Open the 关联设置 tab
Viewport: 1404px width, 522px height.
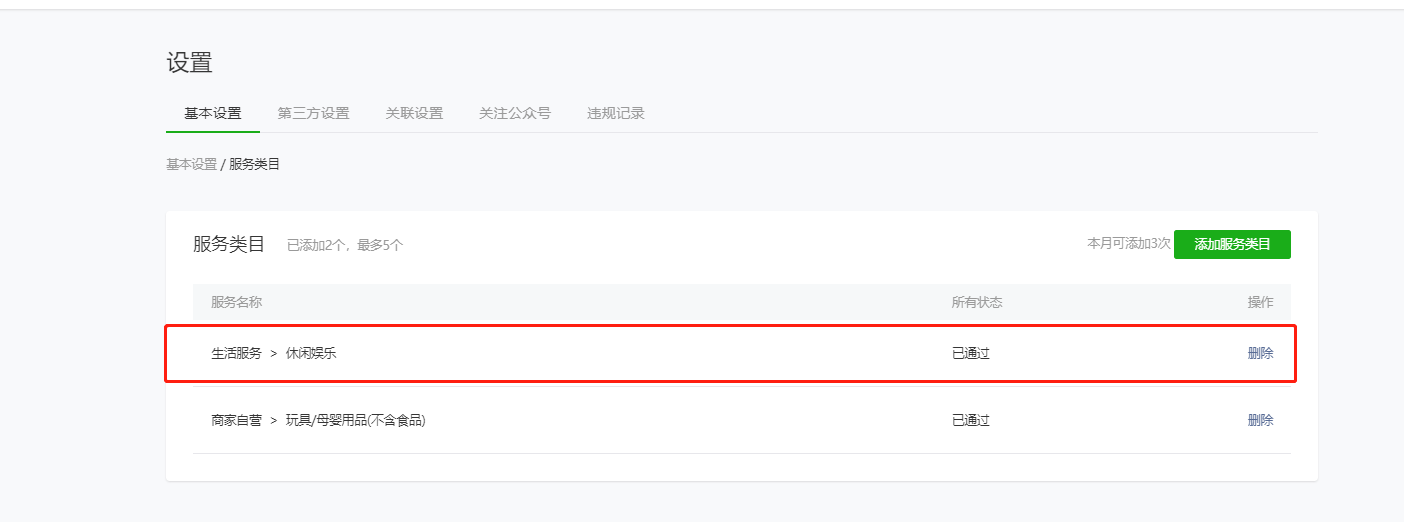tap(414, 113)
